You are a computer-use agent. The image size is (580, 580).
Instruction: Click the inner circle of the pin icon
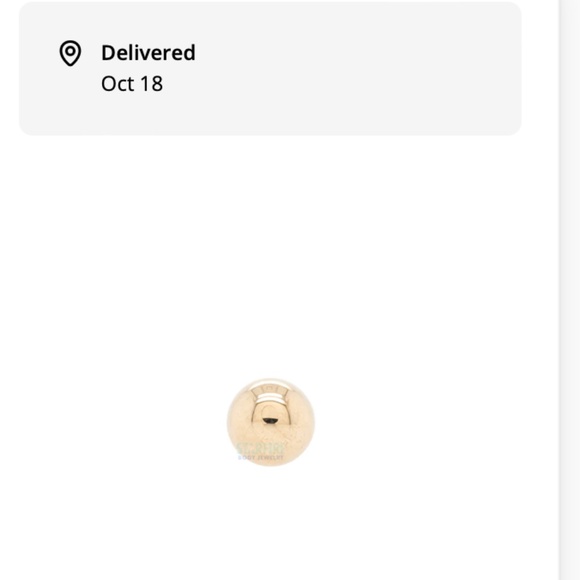click(x=70, y=51)
